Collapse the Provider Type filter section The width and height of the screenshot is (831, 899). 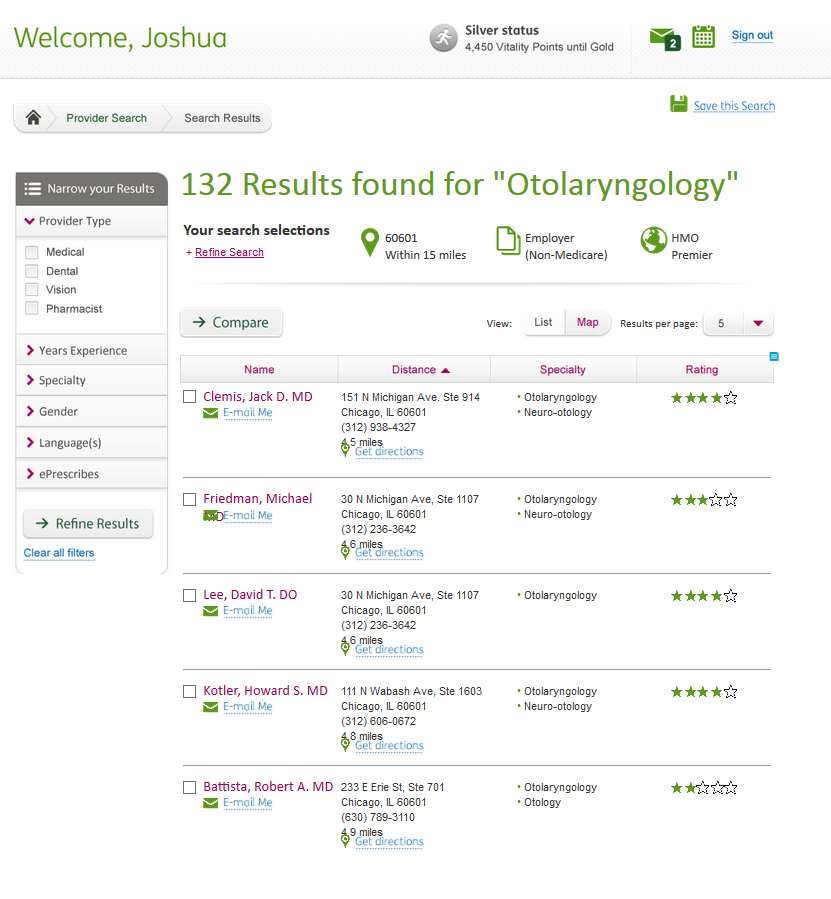click(92, 221)
